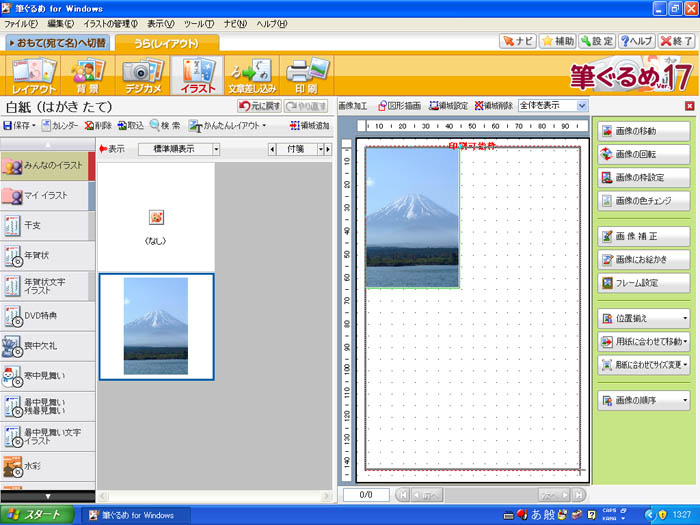Click the 画像の回転 (rotate image) button
Image resolution: width=700 pixels, height=525 pixels.
coord(644,154)
